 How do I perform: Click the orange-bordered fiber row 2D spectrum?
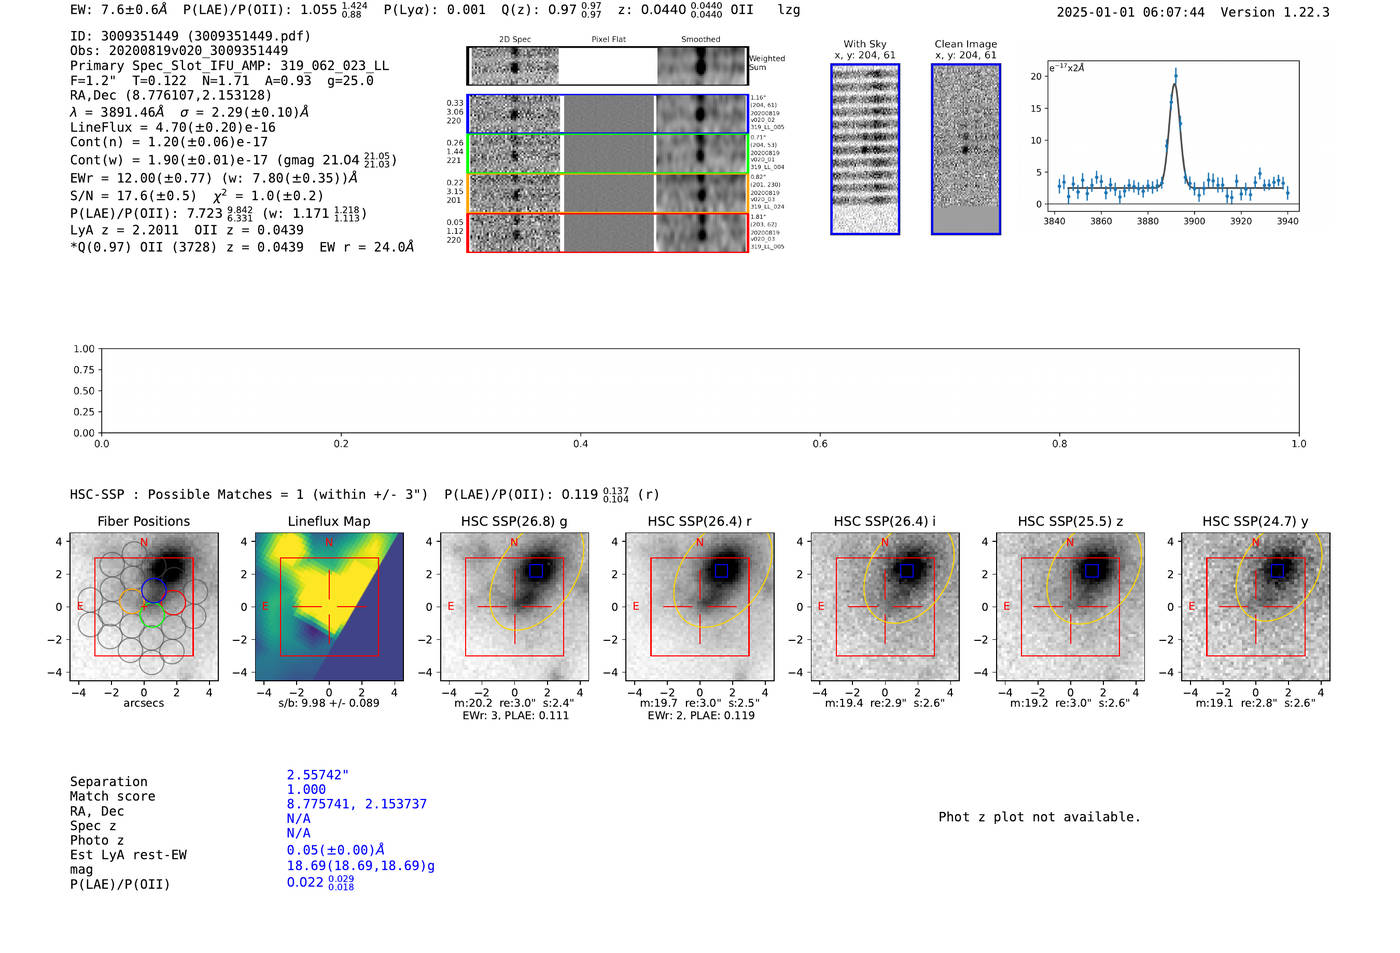tap(515, 193)
